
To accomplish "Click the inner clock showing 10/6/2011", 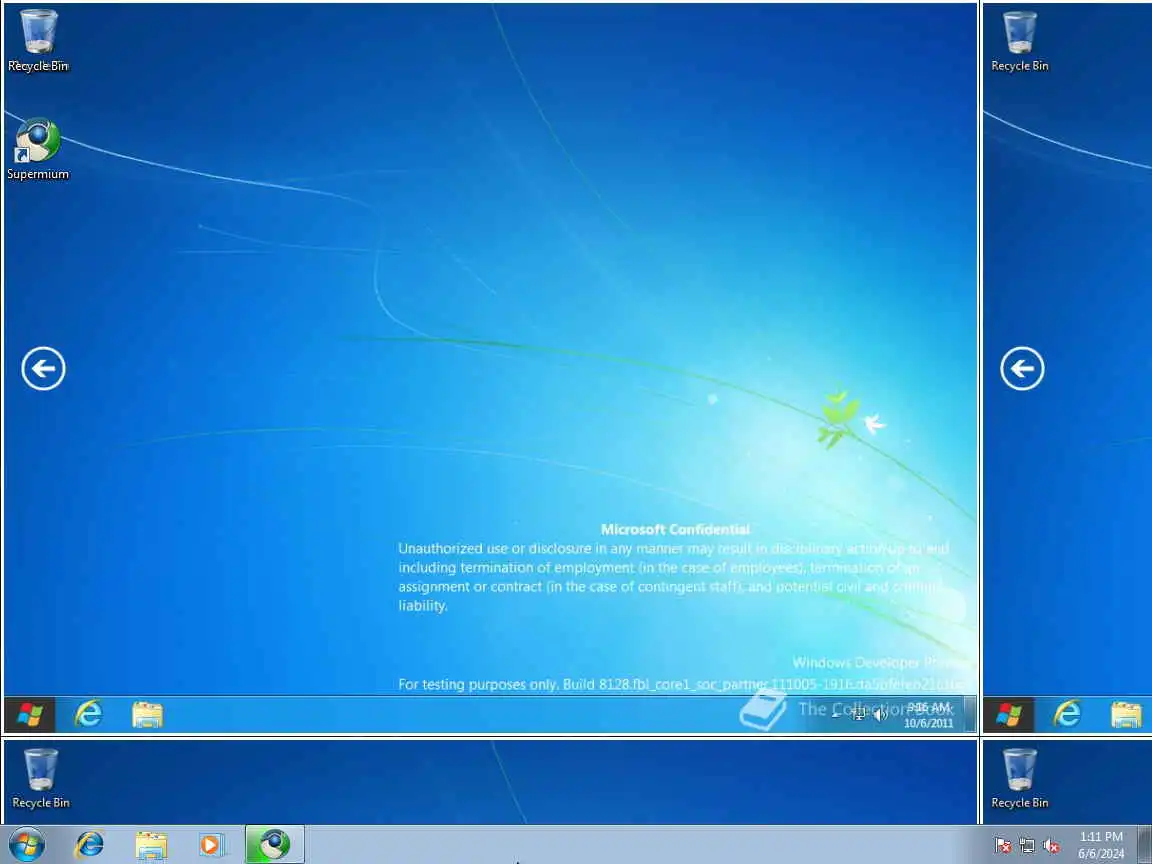I will click(x=929, y=715).
